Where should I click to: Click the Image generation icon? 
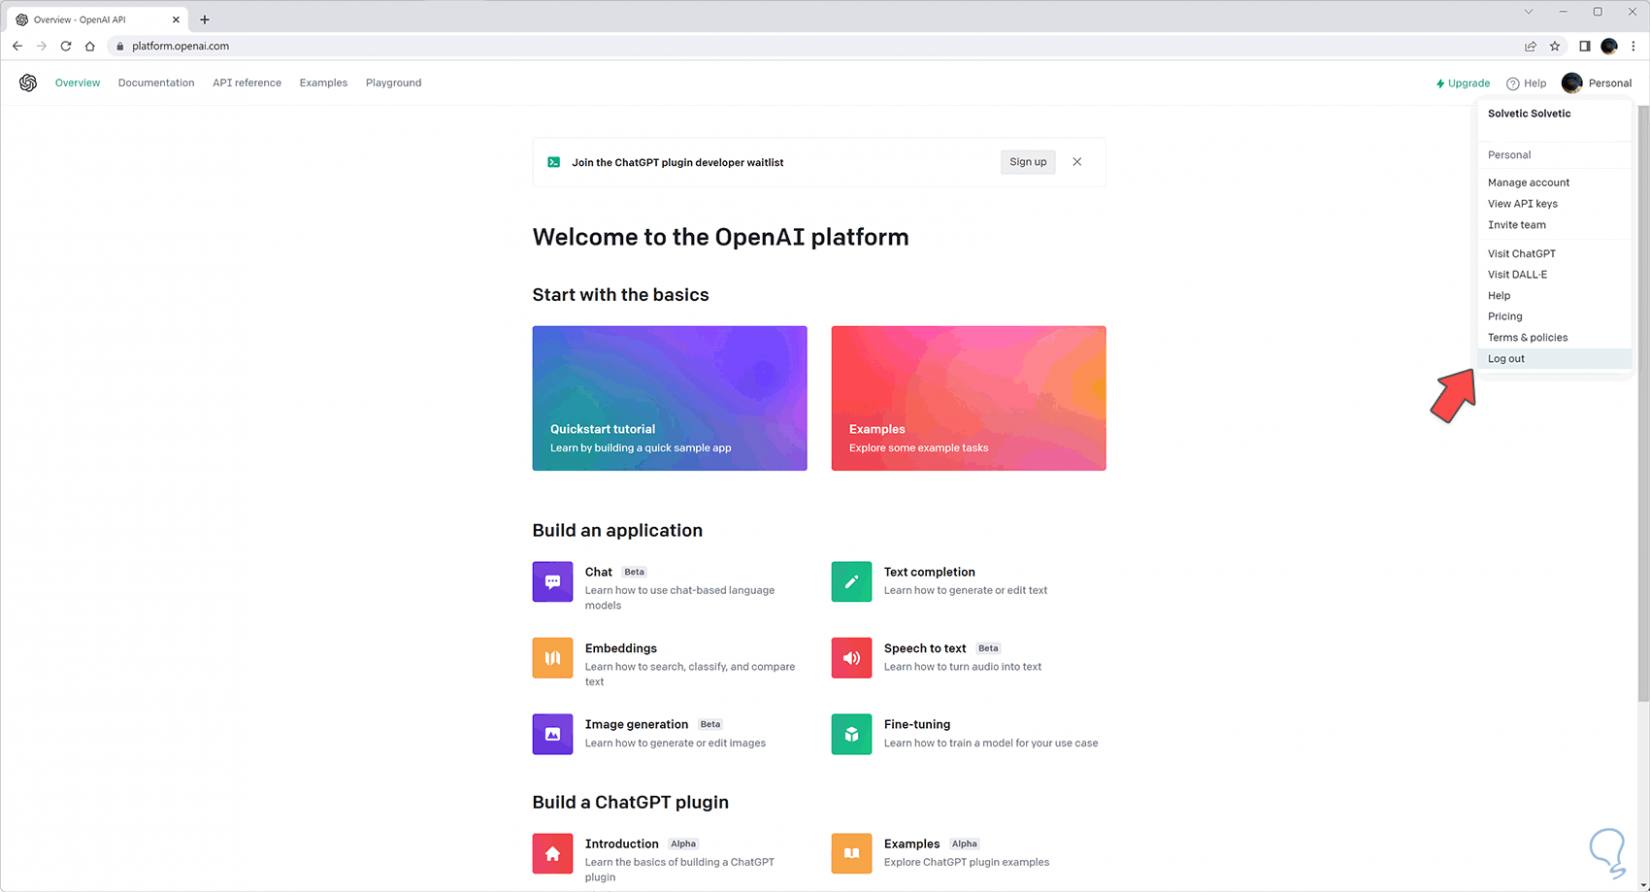coord(552,734)
